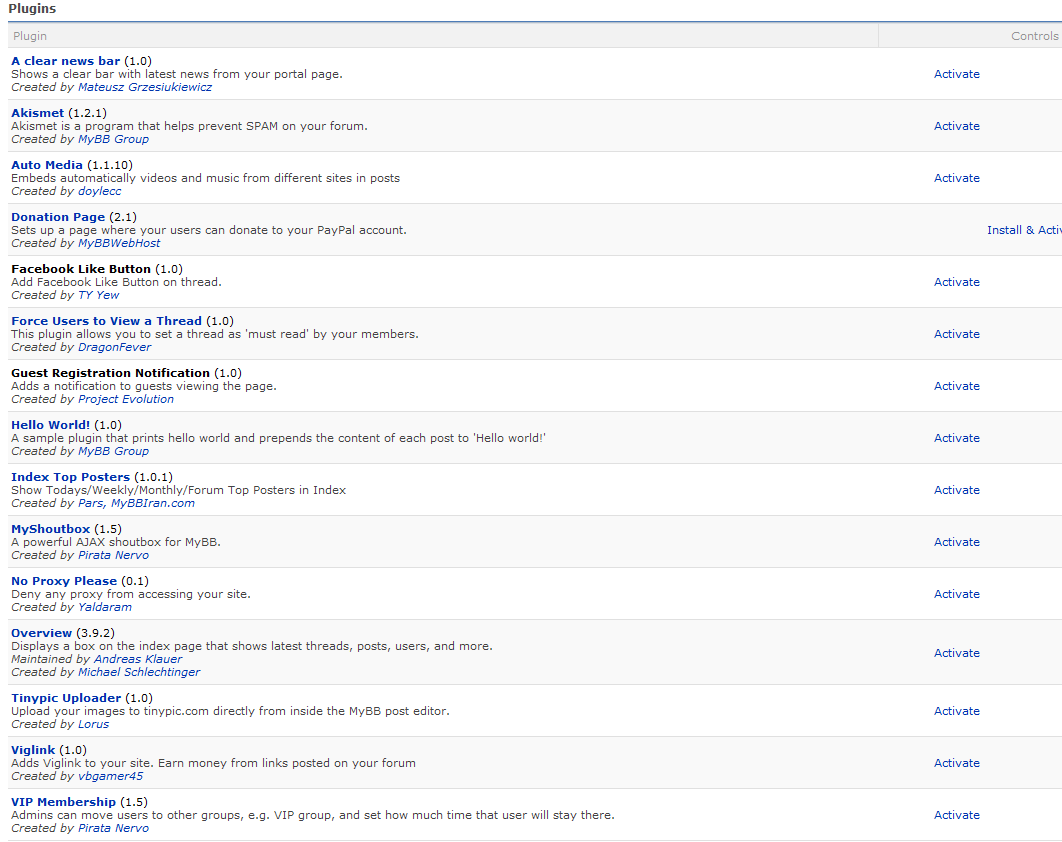This screenshot has height=842, width=1062.
Task: Open the Viglink plugin link
Action: 33,751
